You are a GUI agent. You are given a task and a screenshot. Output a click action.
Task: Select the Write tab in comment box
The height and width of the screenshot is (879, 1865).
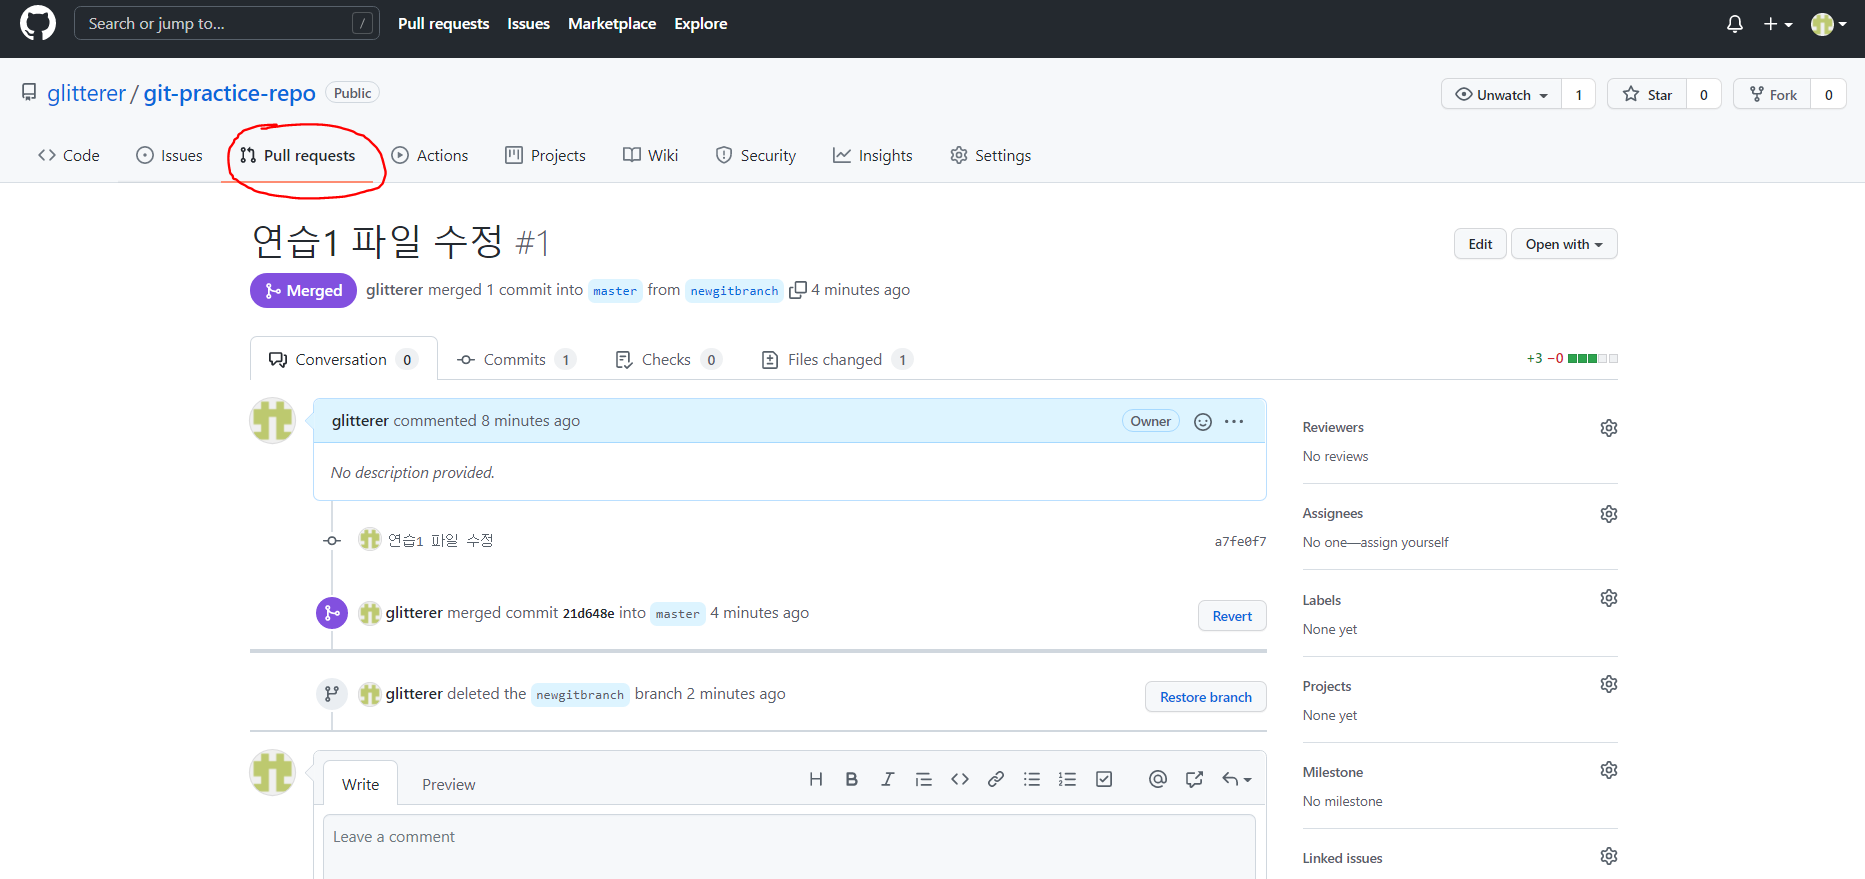(x=360, y=784)
